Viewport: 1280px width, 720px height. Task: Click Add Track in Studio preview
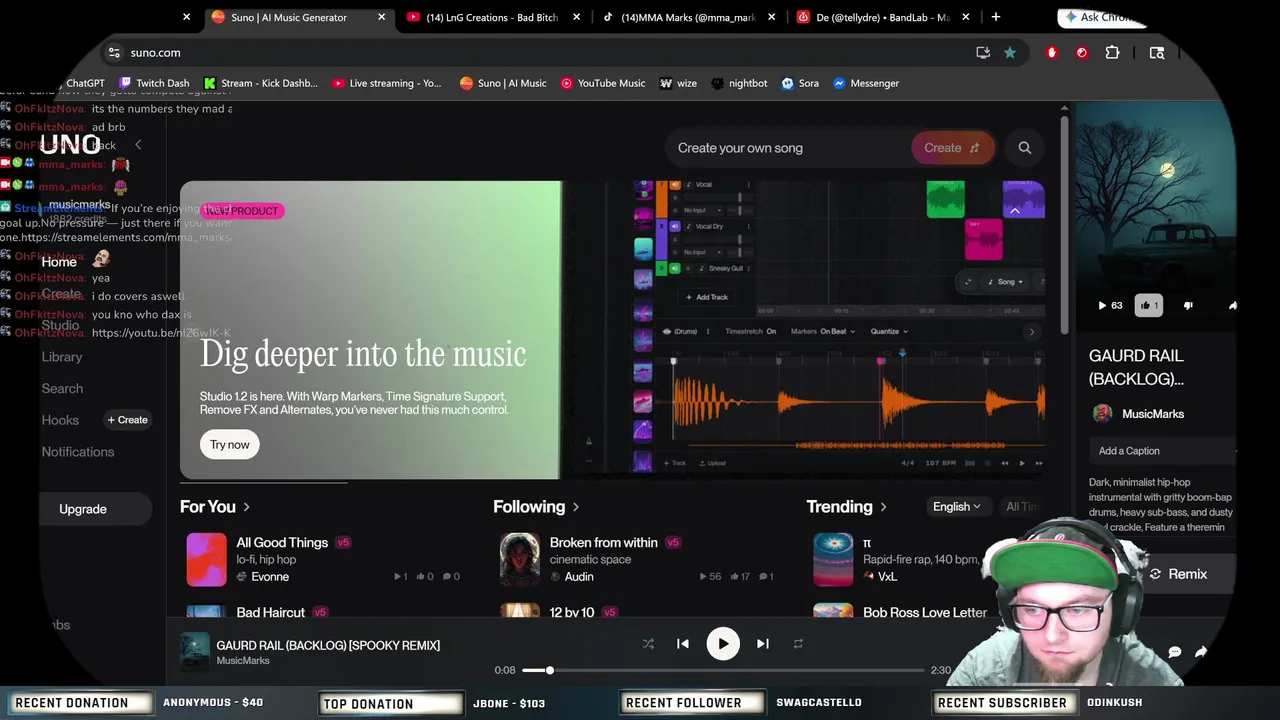(707, 297)
